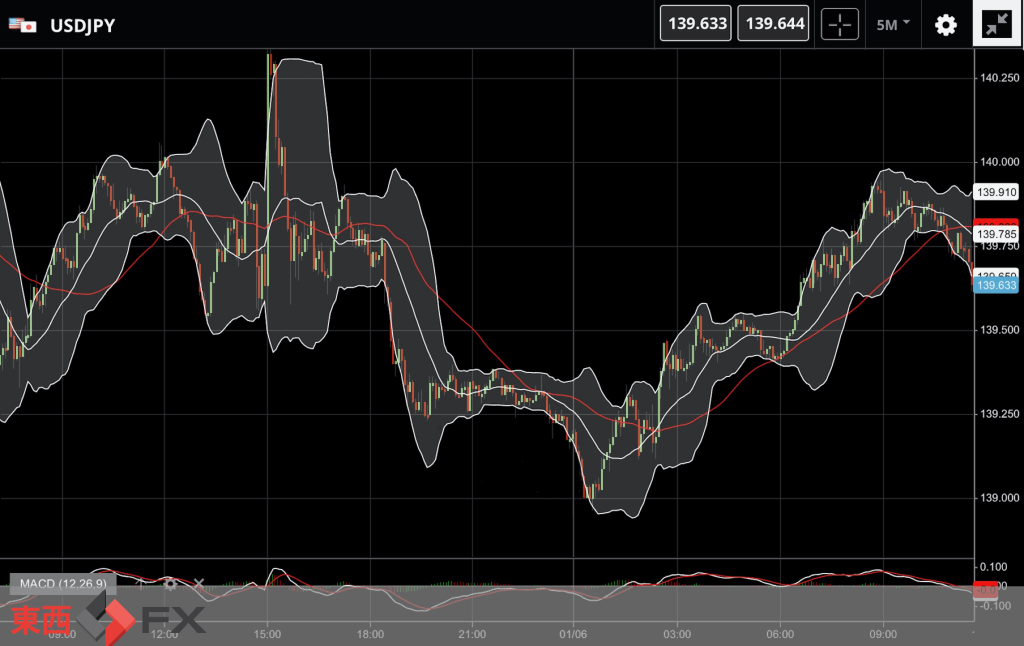
Task: Move MACD pane up with arrow icon
Action: click(x=141, y=584)
